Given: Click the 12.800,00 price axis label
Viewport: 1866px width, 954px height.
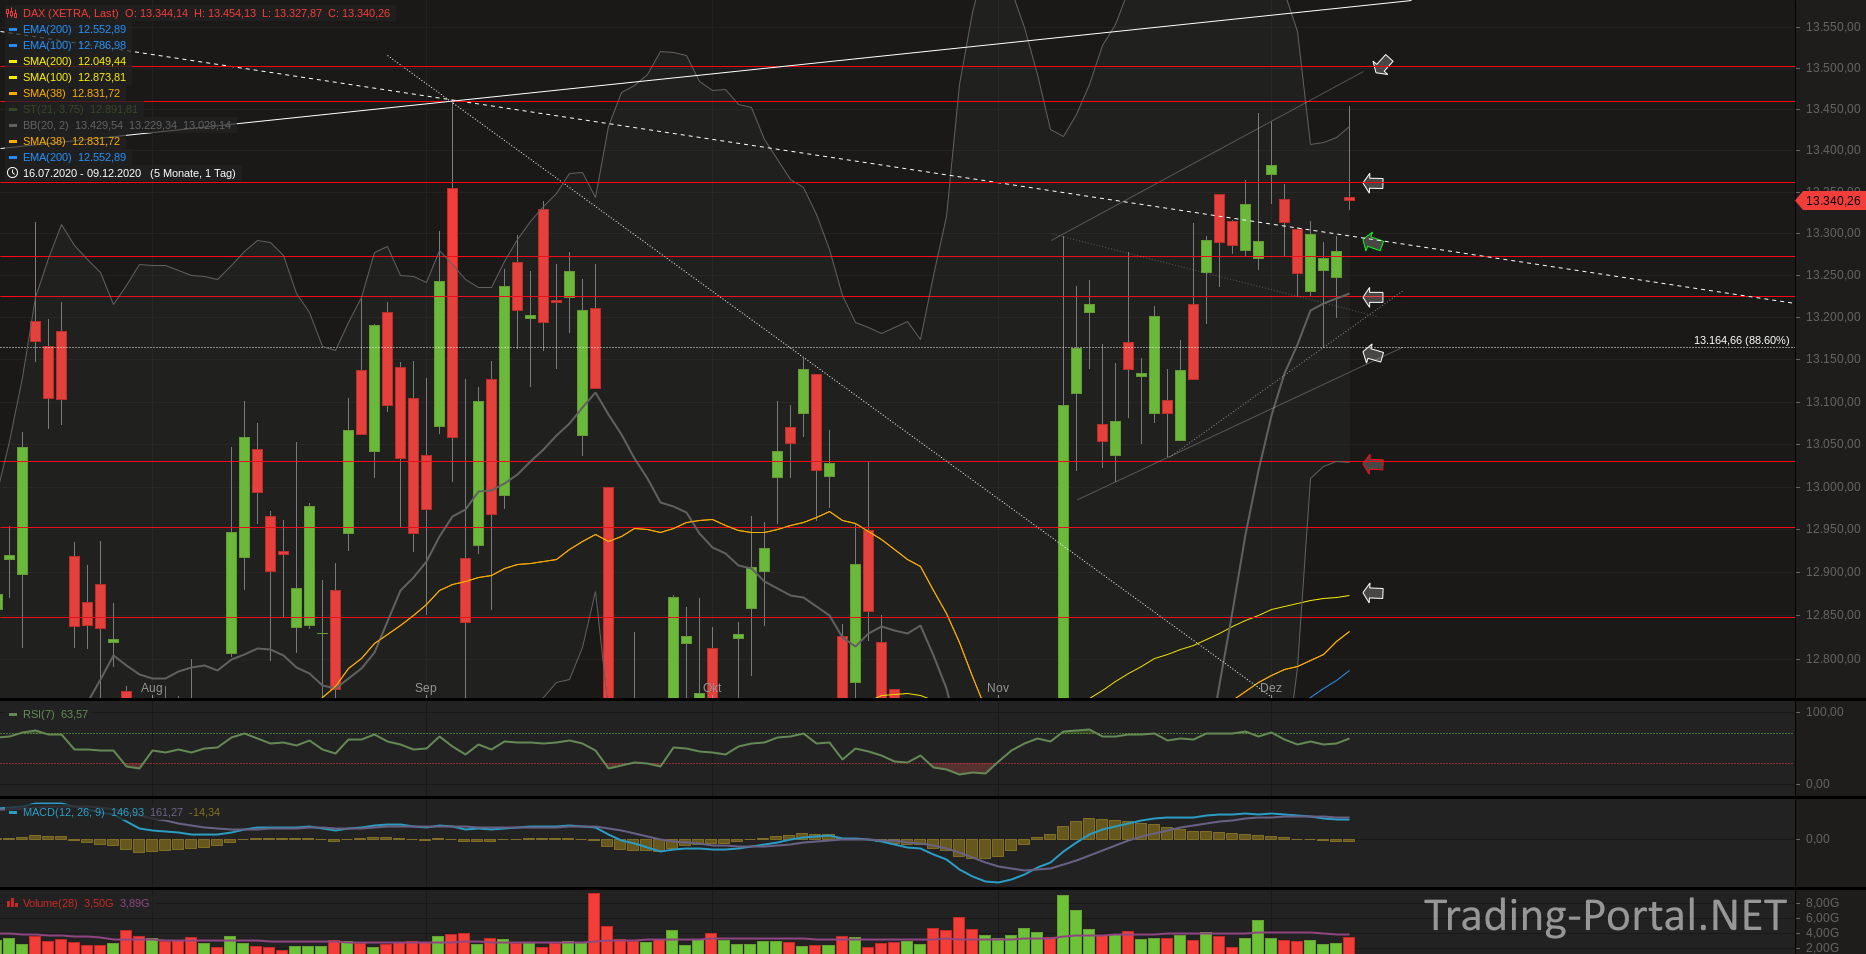Looking at the screenshot, I should click(1833, 659).
